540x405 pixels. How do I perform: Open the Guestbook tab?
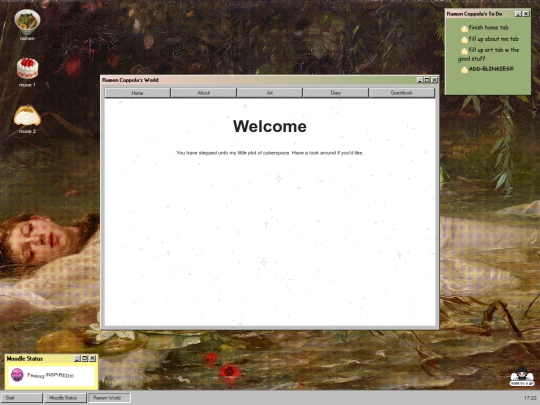pos(402,93)
